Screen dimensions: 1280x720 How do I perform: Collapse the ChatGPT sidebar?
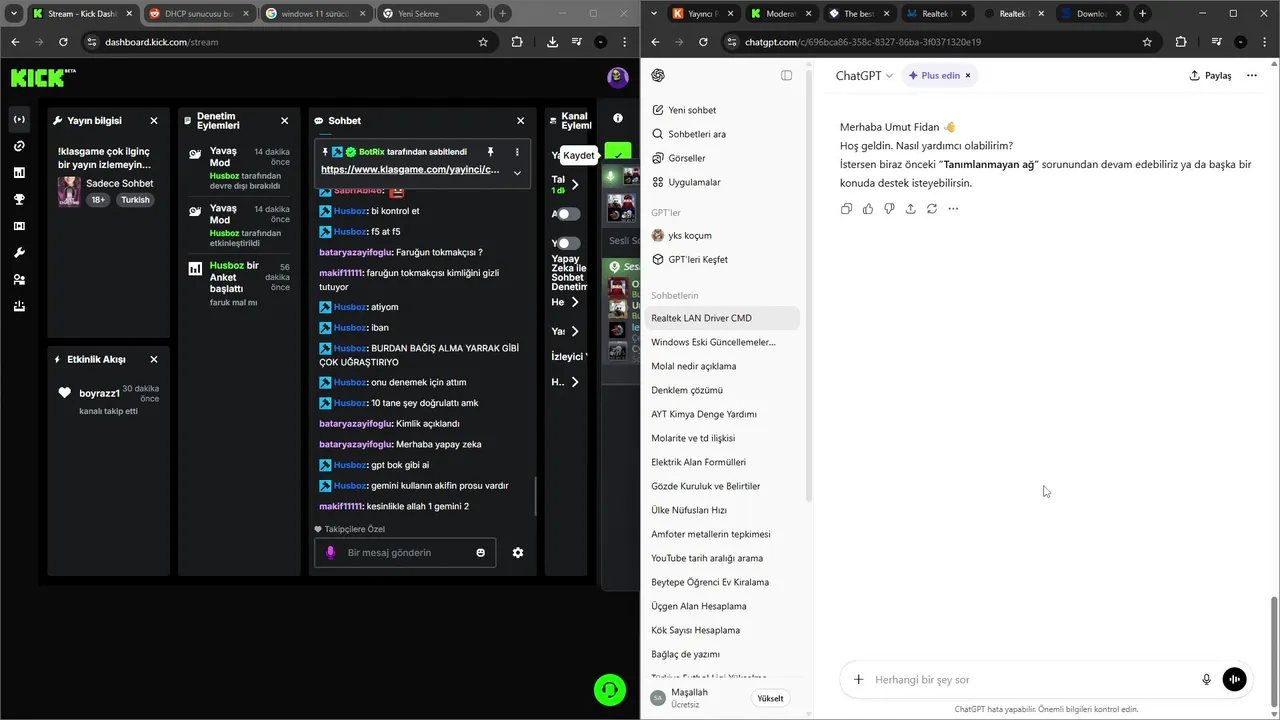pos(787,76)
